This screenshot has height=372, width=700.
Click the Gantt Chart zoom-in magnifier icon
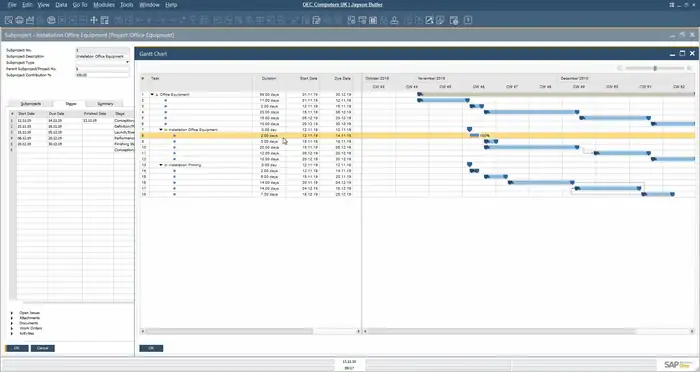click(x=690, y=68)
